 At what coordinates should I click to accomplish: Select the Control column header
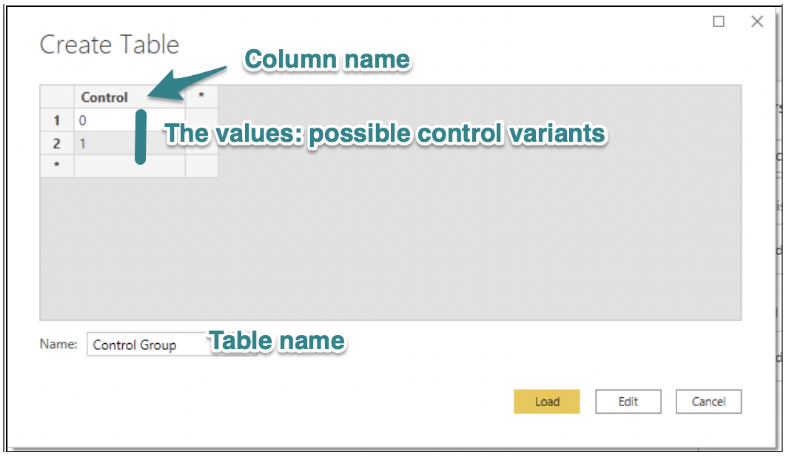point(130,97)
